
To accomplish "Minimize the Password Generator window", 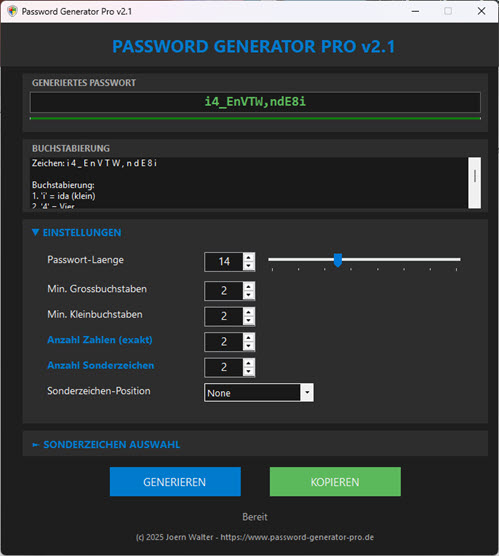I will 416,11.
